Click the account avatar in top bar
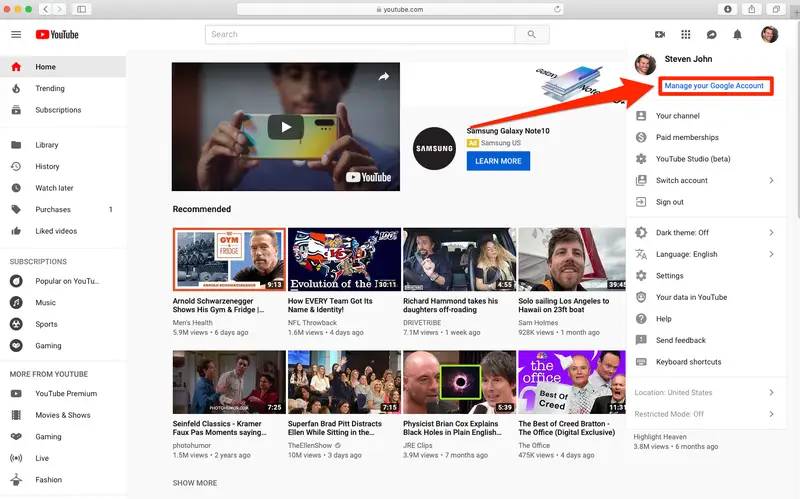Image resolution: width=800 pixels, height=499 pixels. click(769, 35)
